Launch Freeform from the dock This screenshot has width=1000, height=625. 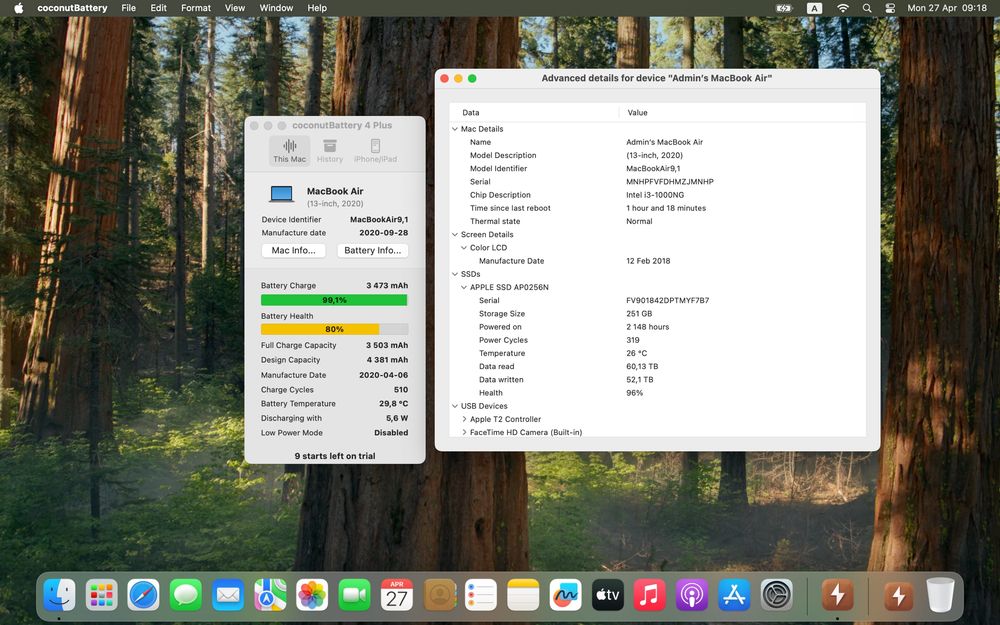[x=565, y=595]
